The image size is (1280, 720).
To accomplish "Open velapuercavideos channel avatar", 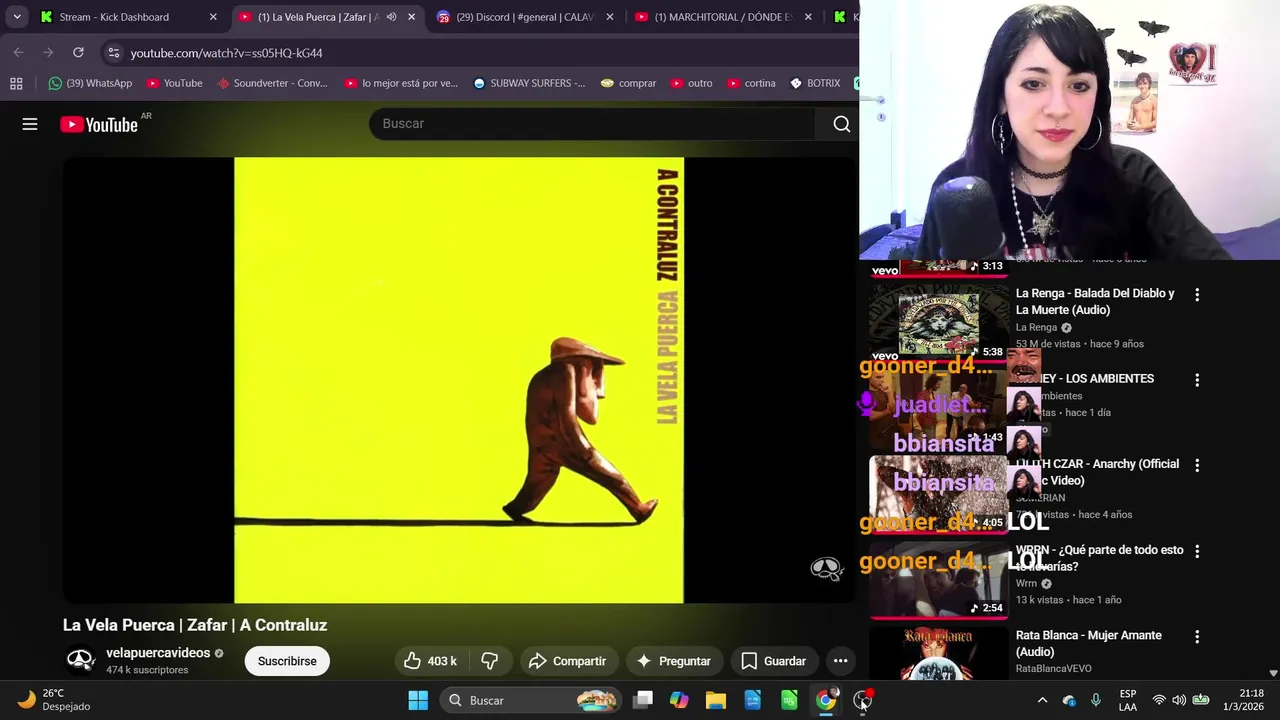I will tap(80, 660).
